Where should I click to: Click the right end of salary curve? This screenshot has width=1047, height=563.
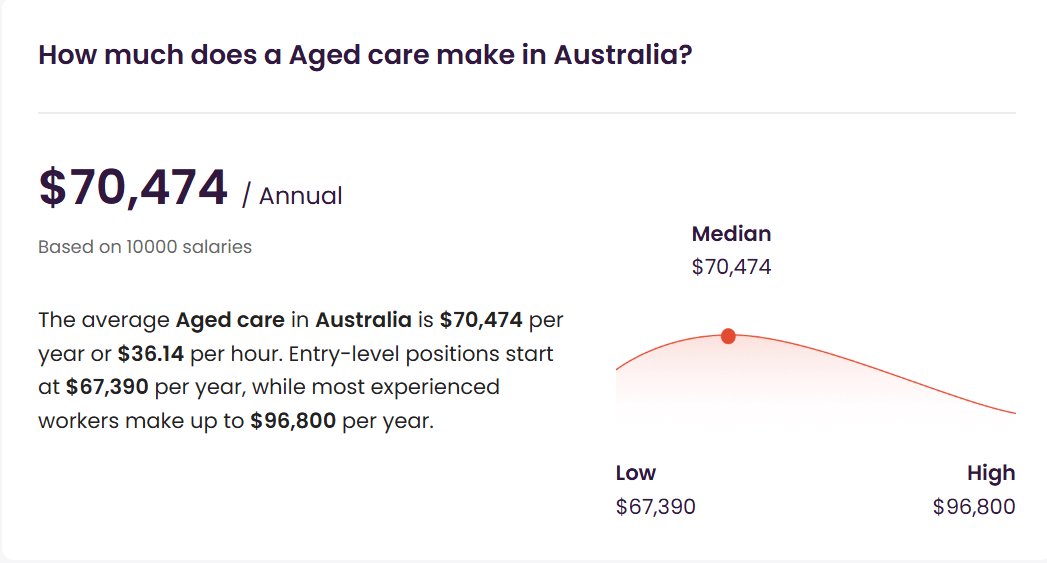pyautogui.click(x=1012, y=412)
